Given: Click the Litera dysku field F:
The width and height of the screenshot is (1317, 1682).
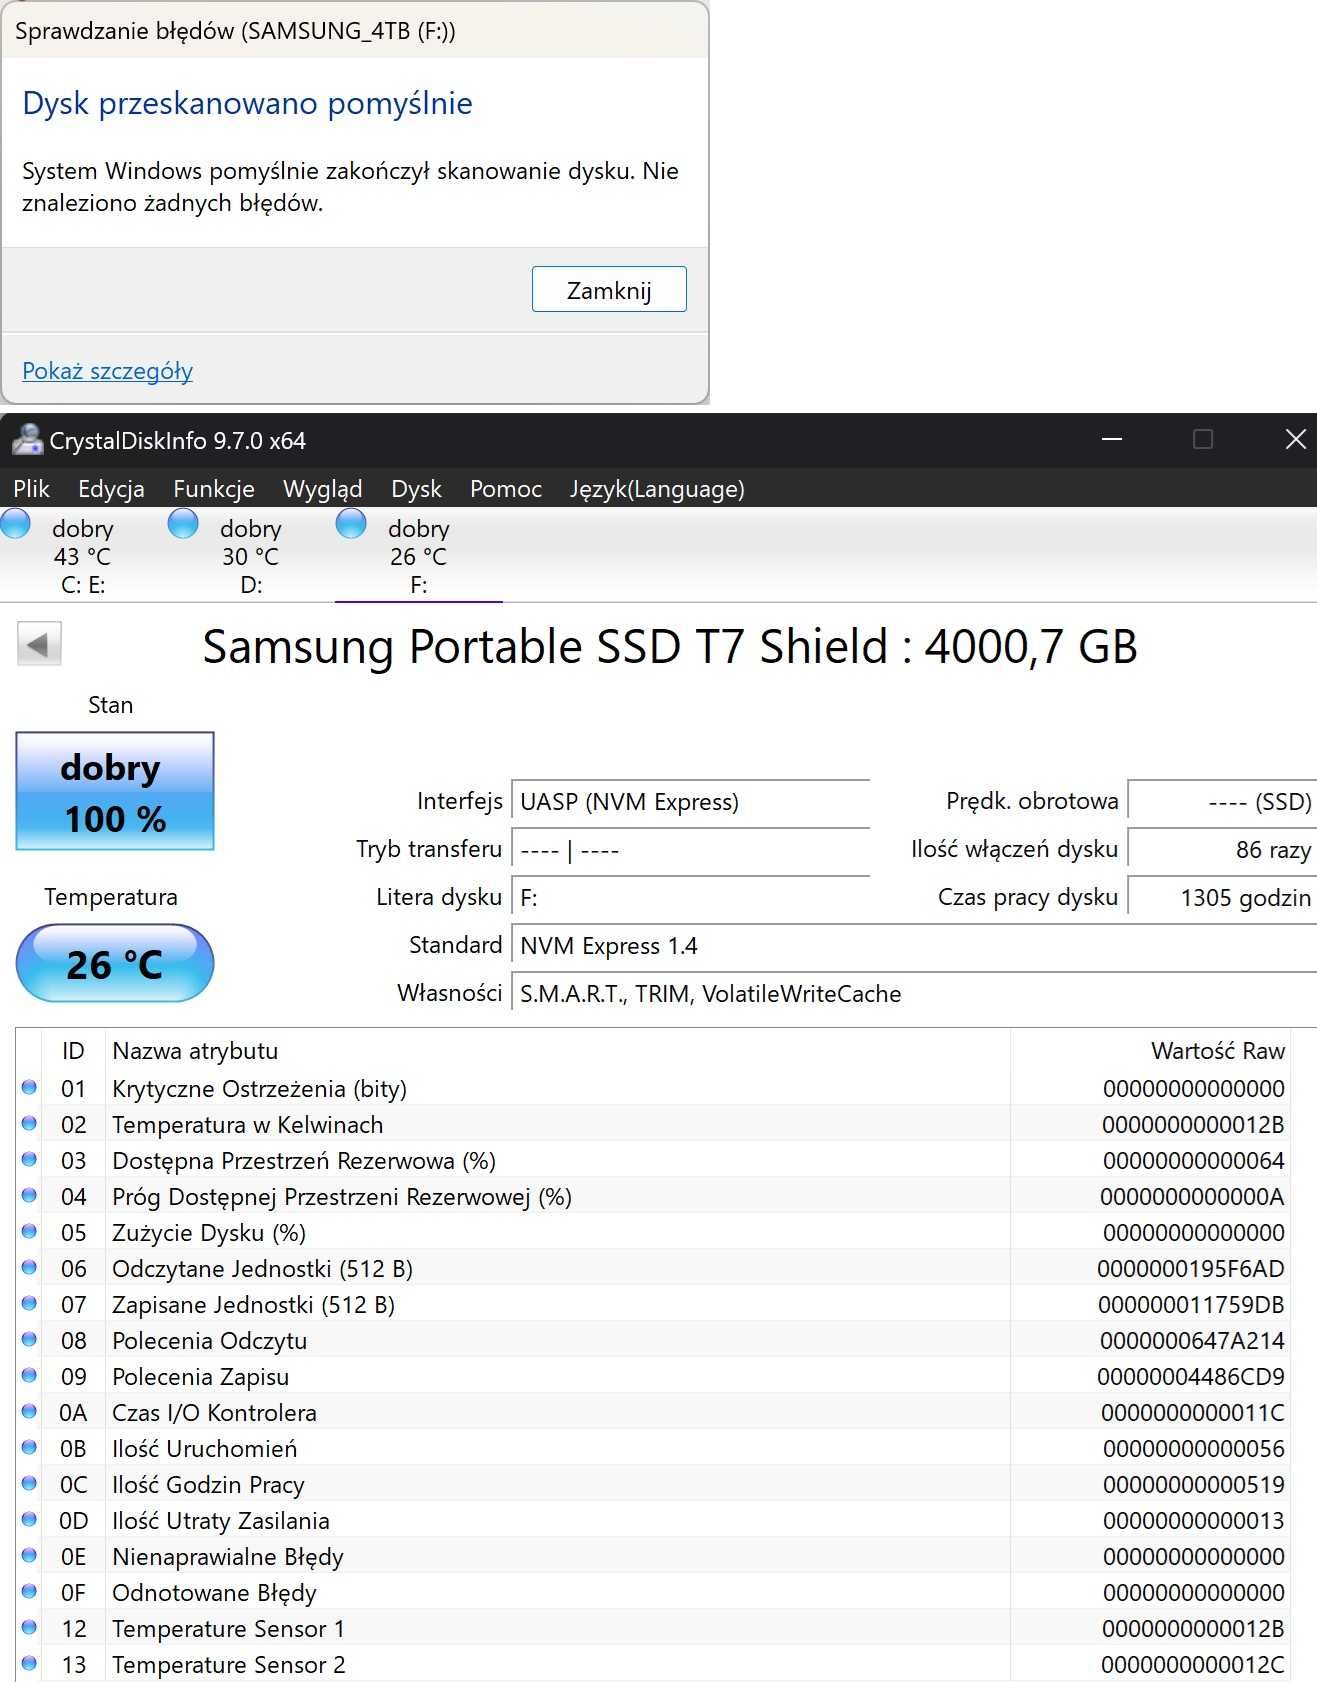Looking at the screenshot, I should [x=690, y=898].
